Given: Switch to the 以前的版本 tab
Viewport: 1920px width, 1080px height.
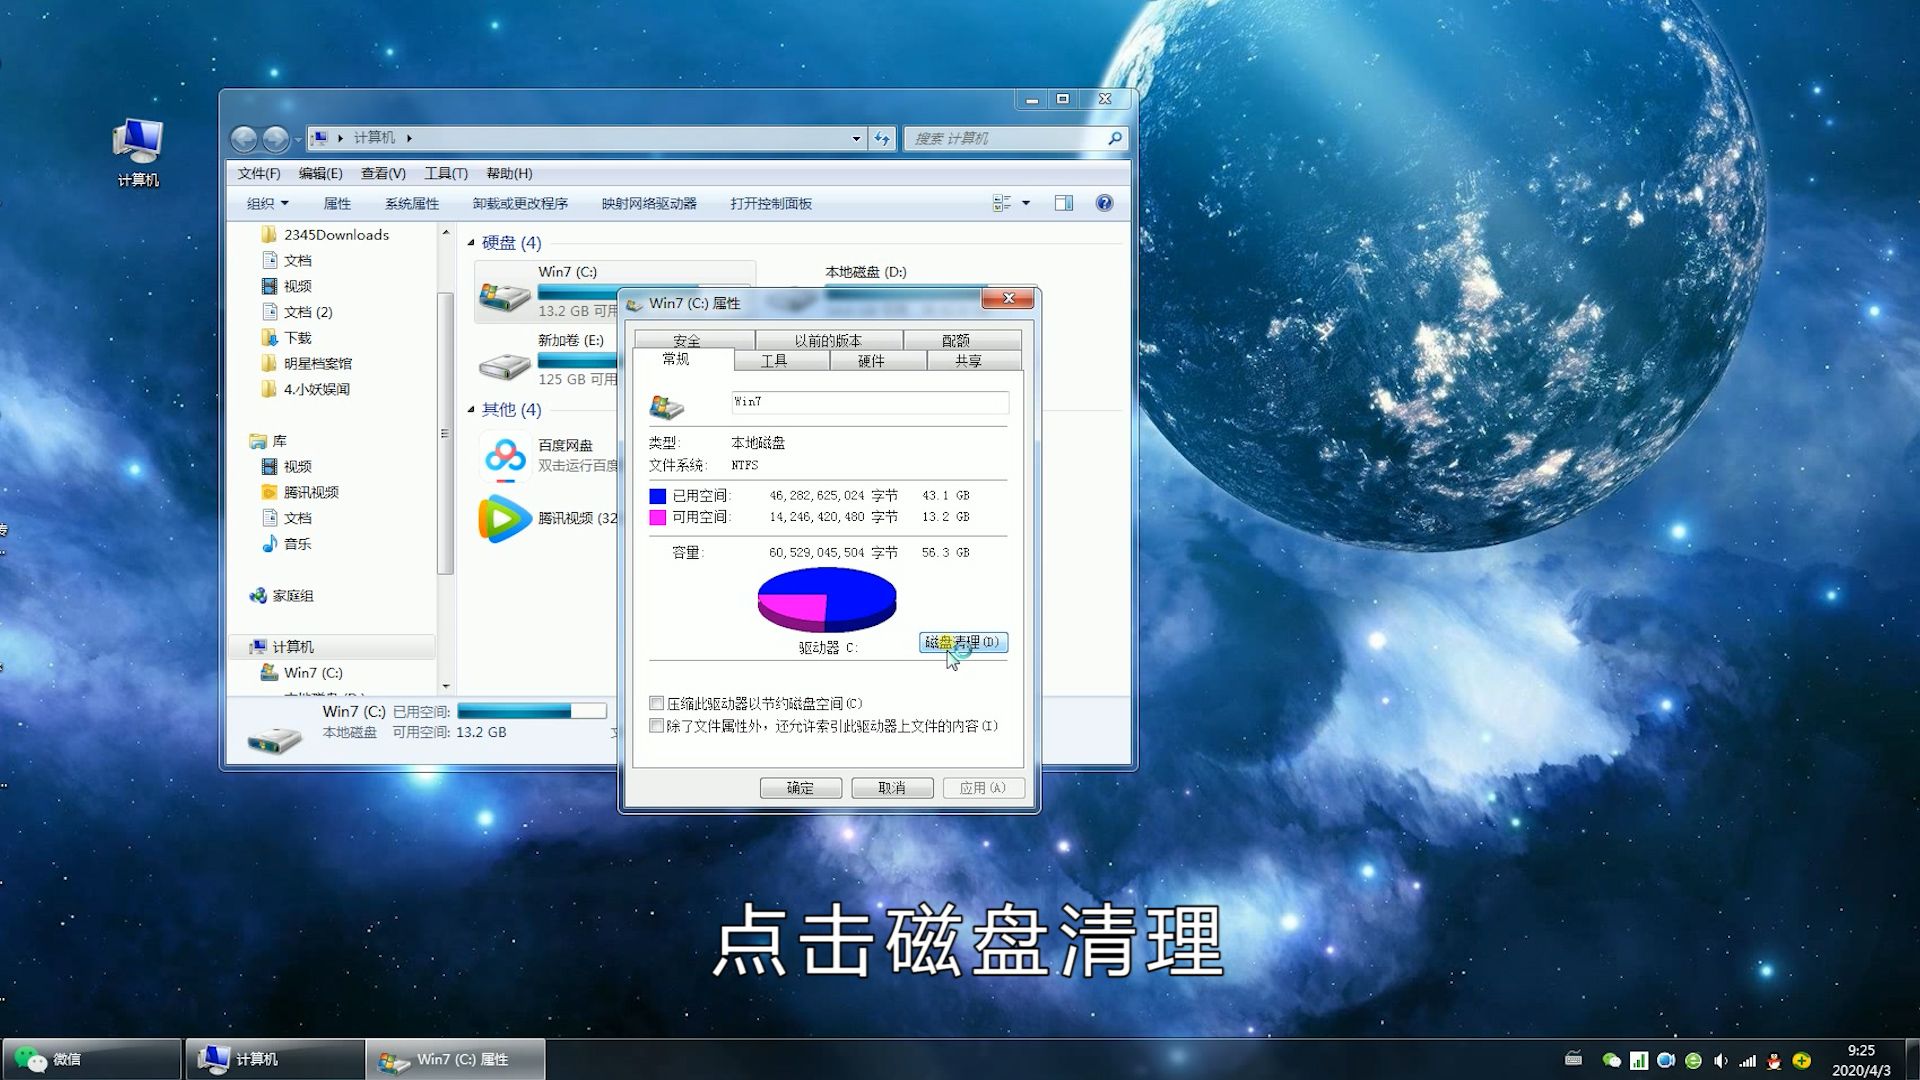Looking at the screenshot, I should (828, 340).
